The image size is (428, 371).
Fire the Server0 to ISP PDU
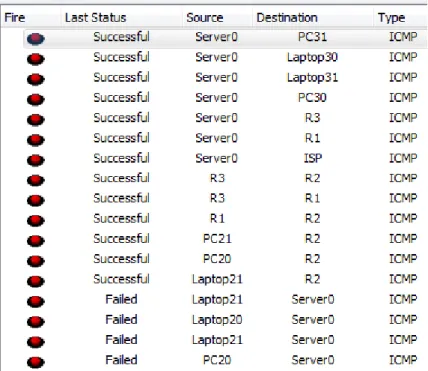click(x=36, y=160)
